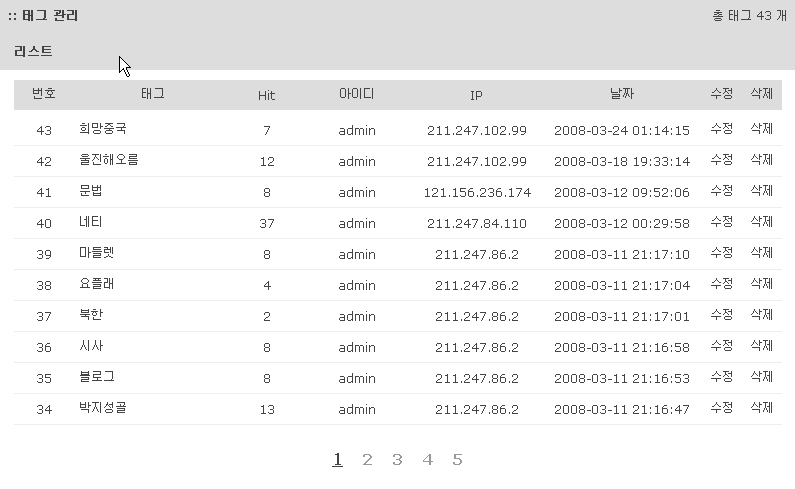
Task: Delete the 시사 tag row
Action: (x=762, y=346)
